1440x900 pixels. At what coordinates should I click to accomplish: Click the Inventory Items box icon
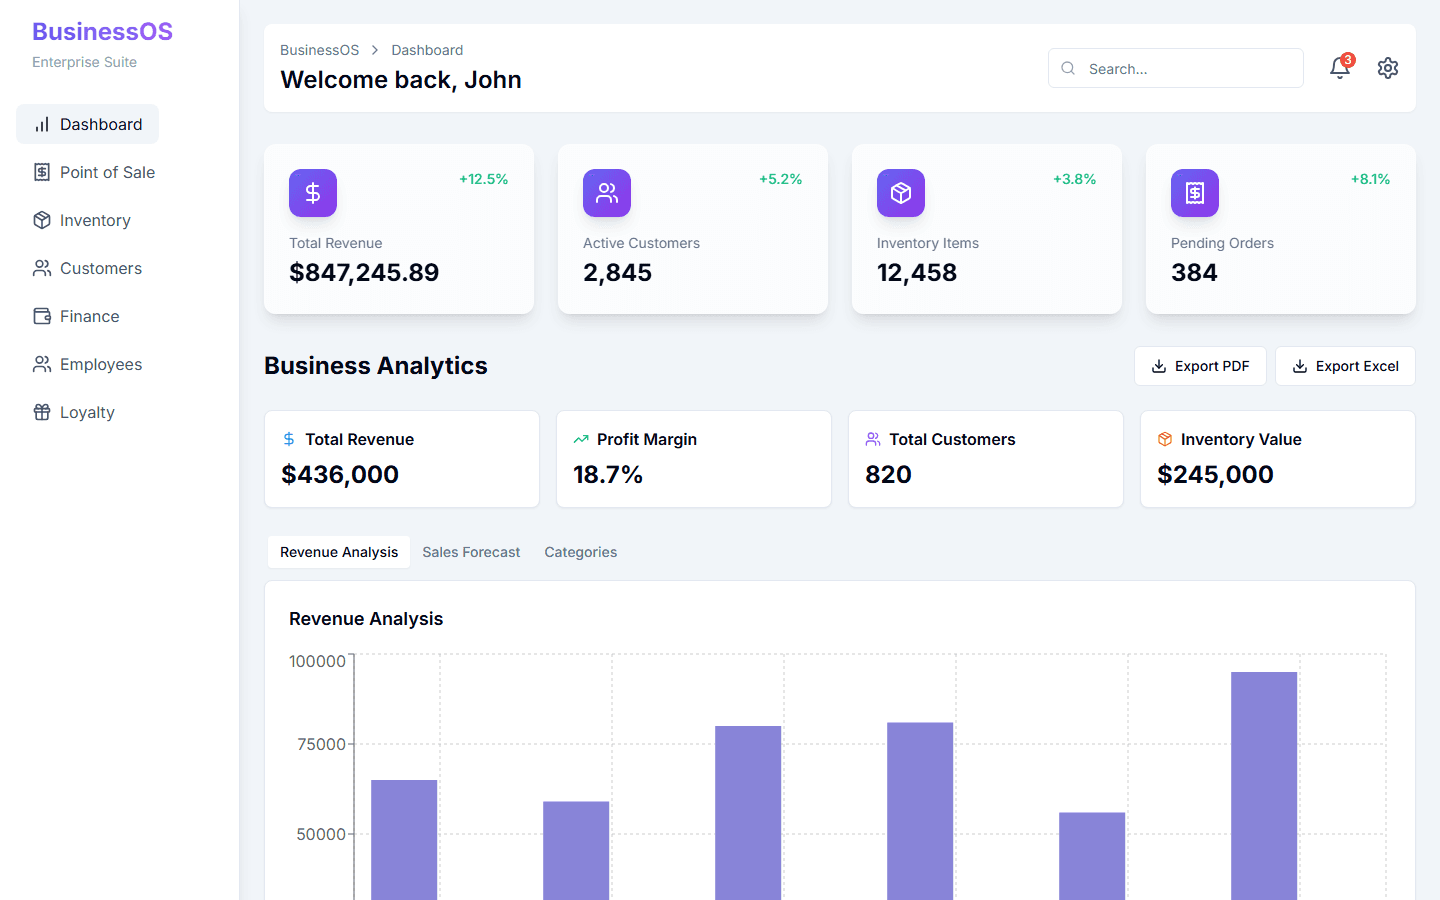click(x=901, y=193)
